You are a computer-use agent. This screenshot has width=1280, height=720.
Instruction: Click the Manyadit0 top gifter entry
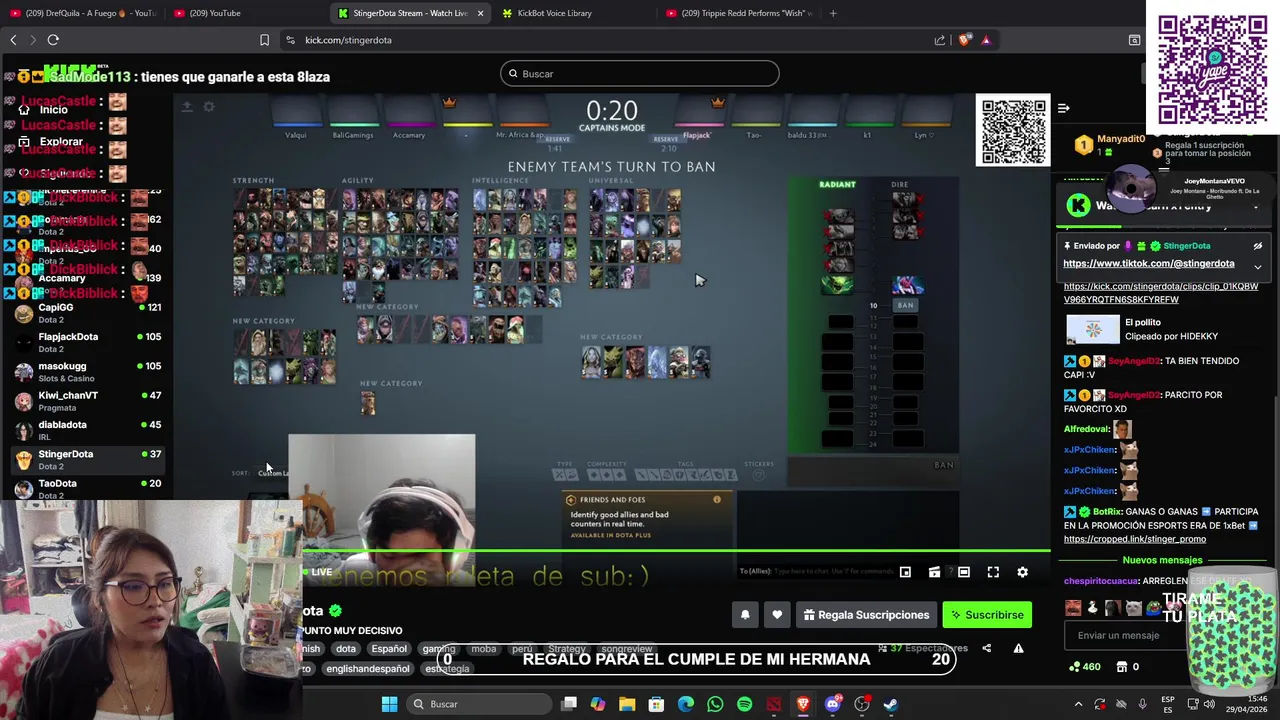[1112, 144]
